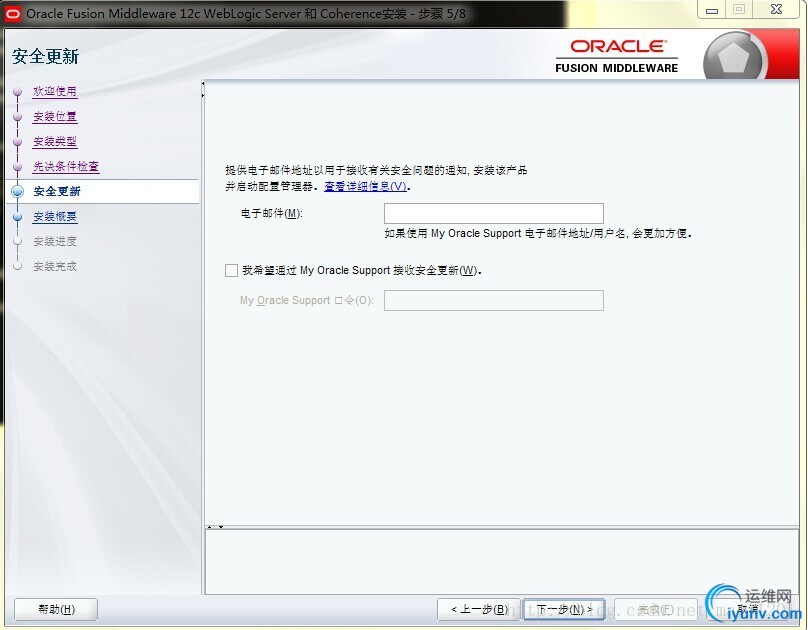The width and height of the screenshot is (808, 630).
Task: Click the step bullet beside 安装类型
Action: [18, 142]
